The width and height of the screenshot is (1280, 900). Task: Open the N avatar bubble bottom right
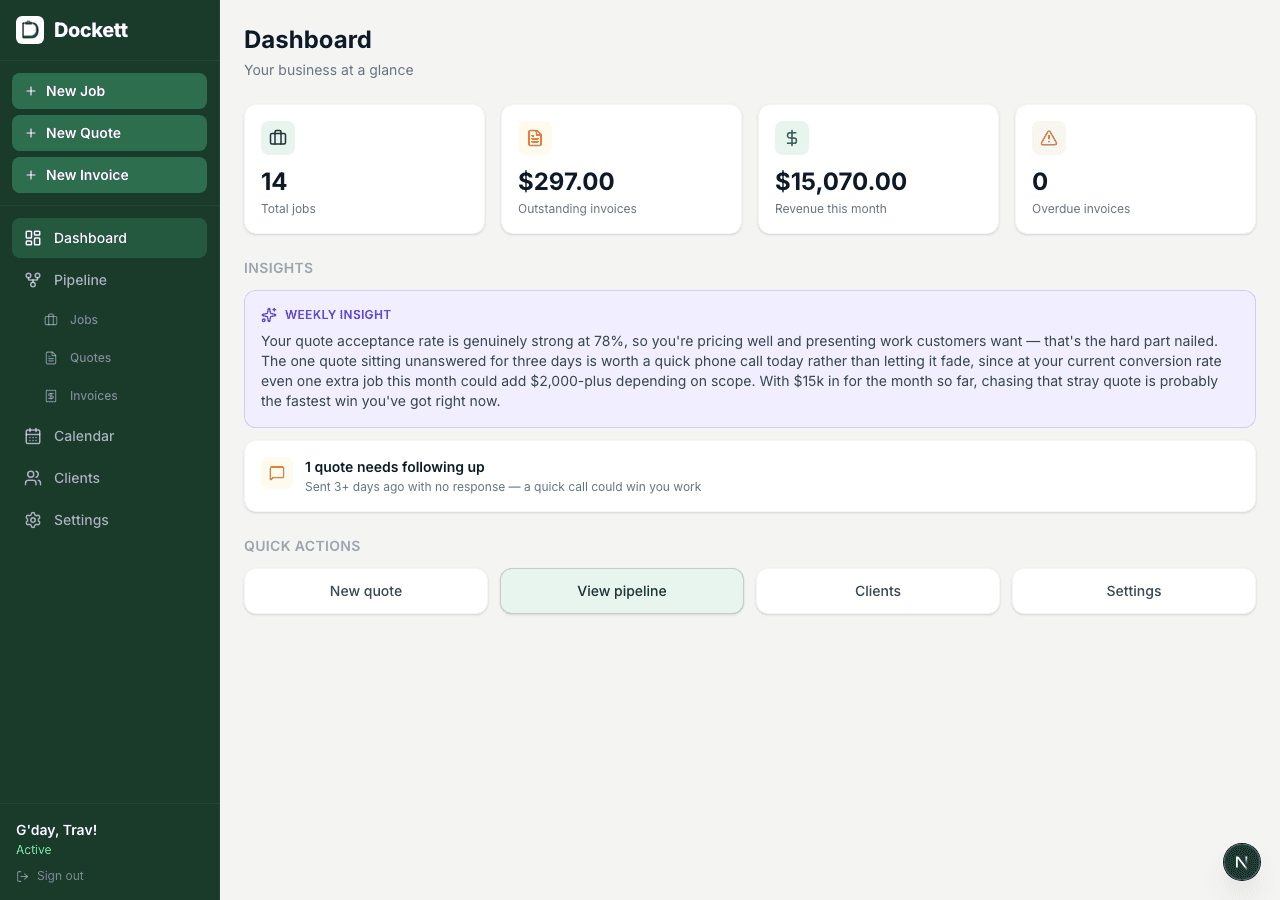pyautogui.click(x=1242, y=862)
